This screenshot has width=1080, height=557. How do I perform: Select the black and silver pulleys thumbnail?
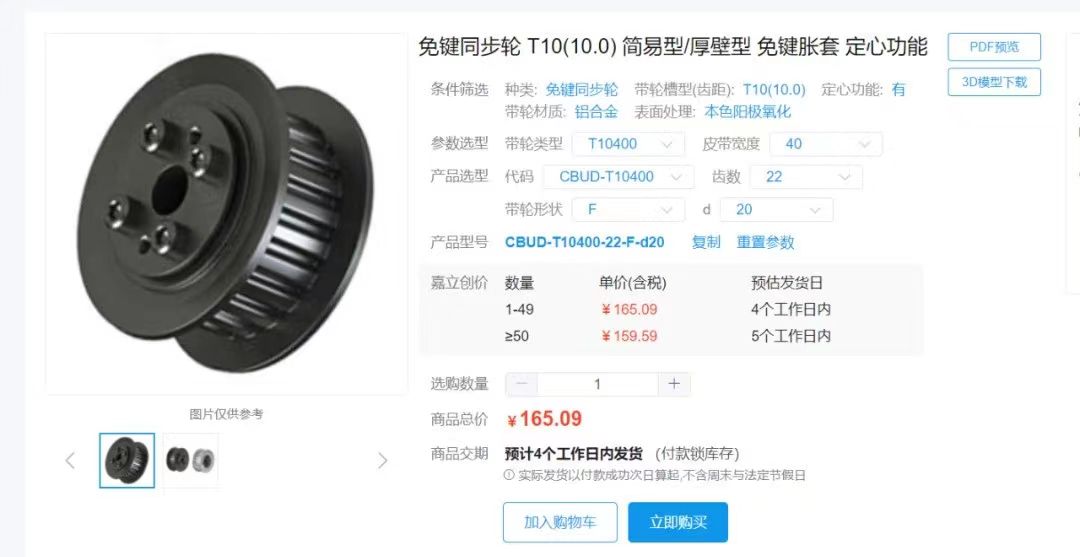191,461
